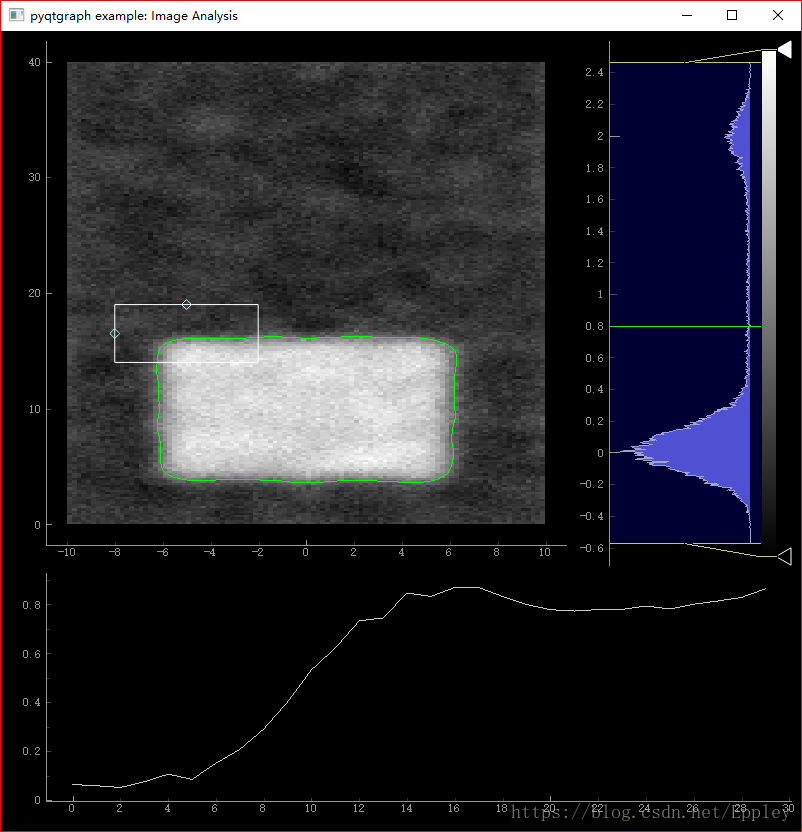Maximize the Image Analysis window
This screenshot has height=832, width=802.
732,15
